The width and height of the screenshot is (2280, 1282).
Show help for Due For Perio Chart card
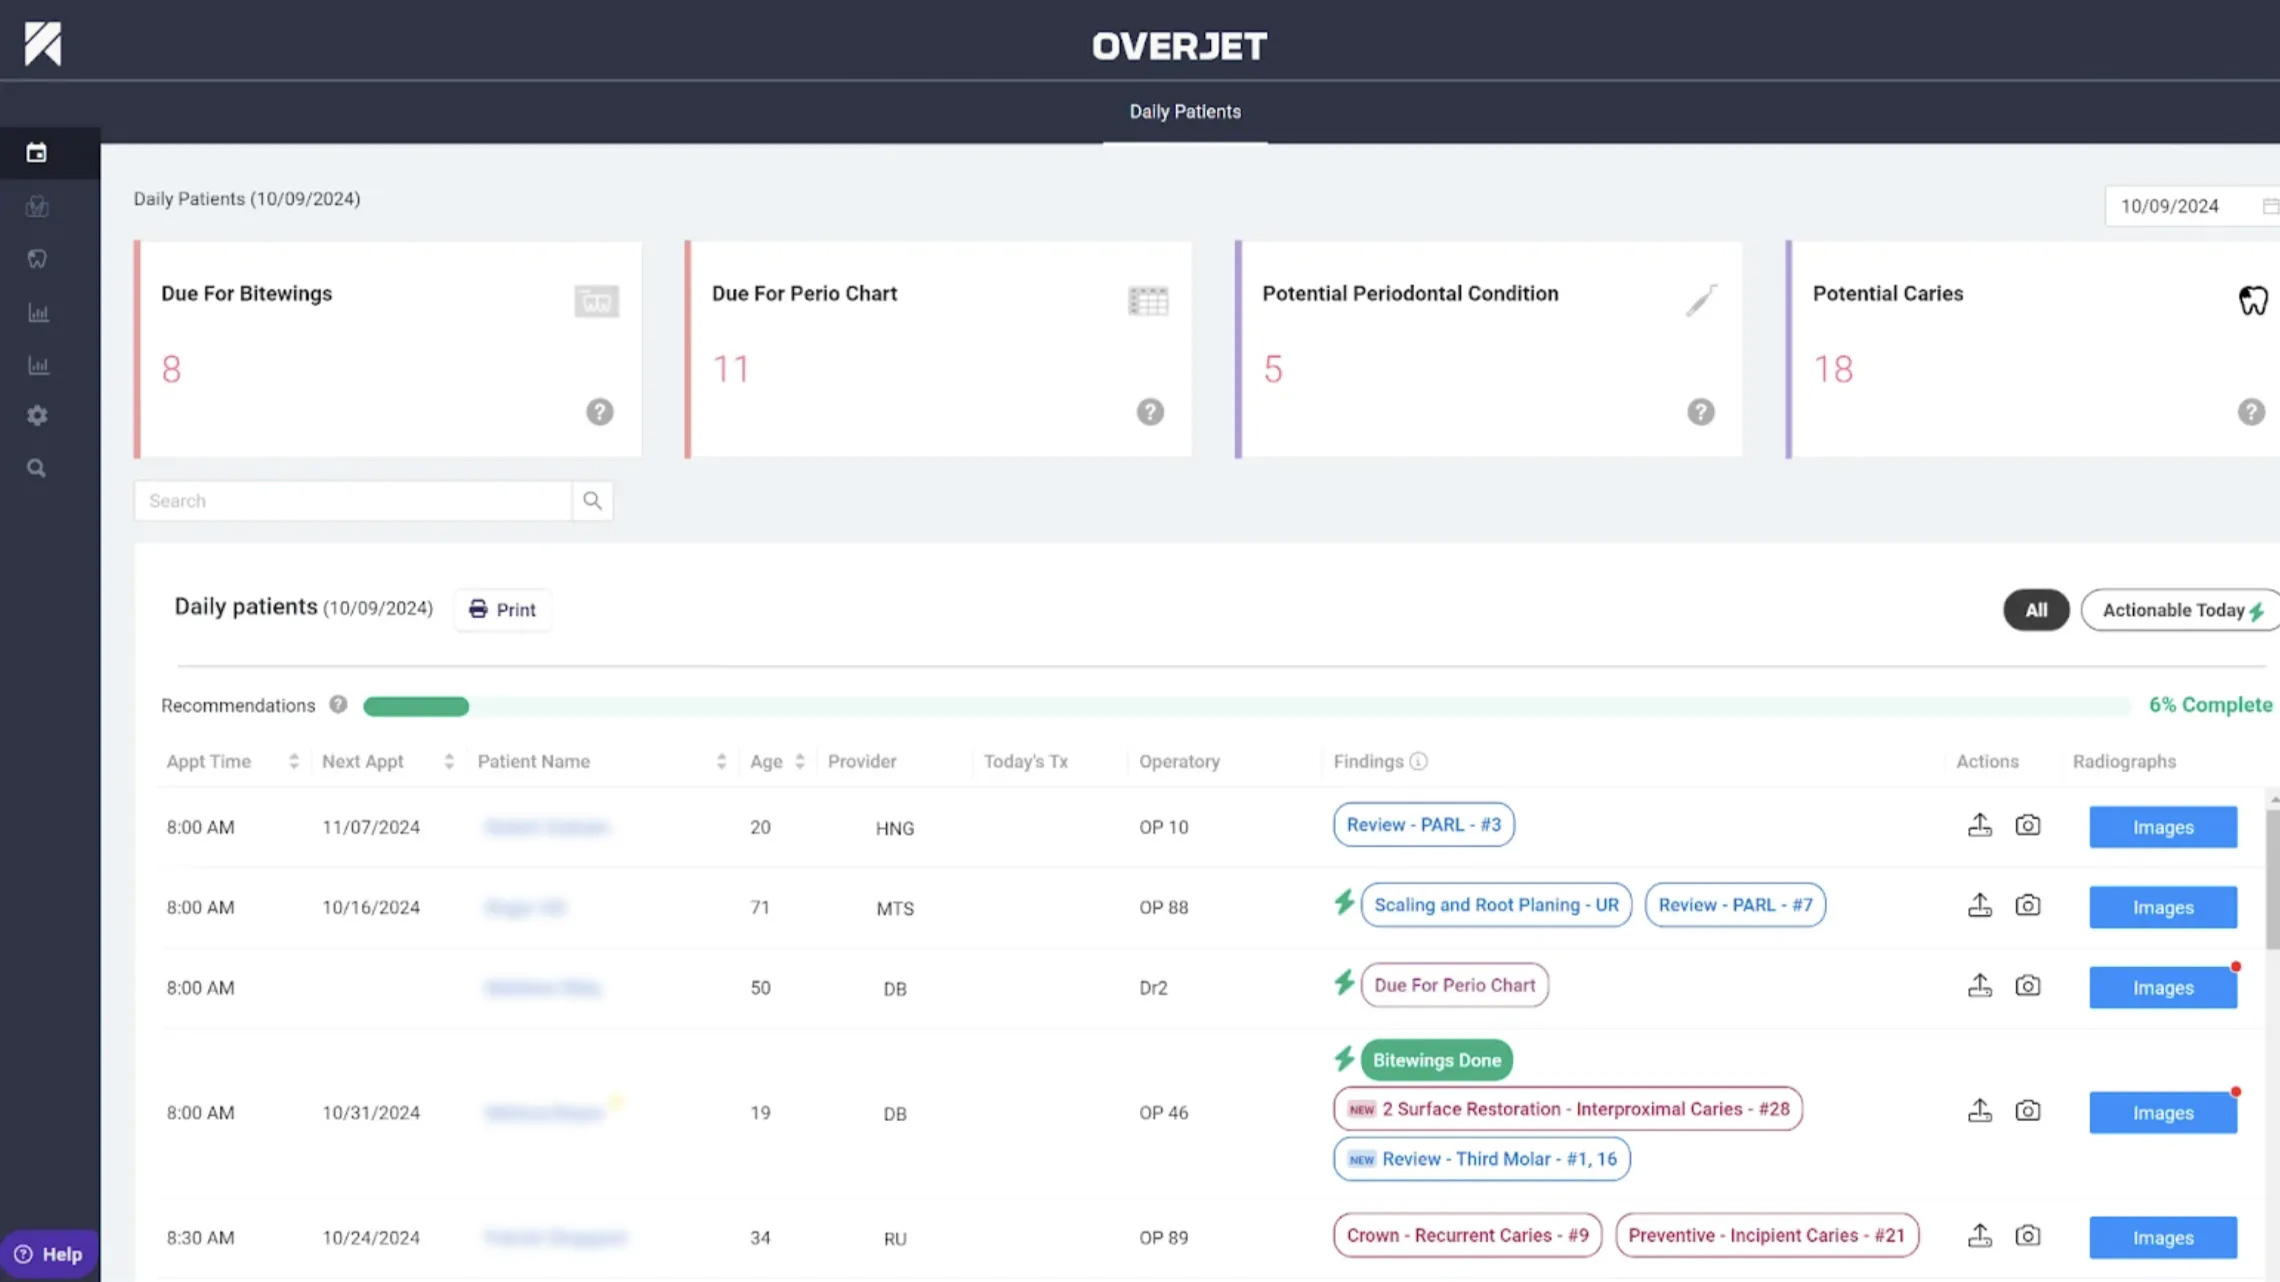[x=1150, y=412]
